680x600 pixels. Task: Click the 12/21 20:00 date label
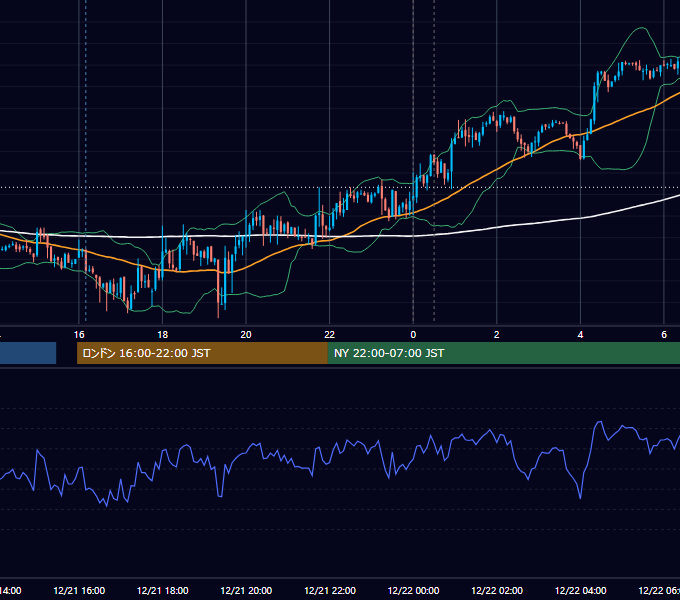(x=246, y=590)
